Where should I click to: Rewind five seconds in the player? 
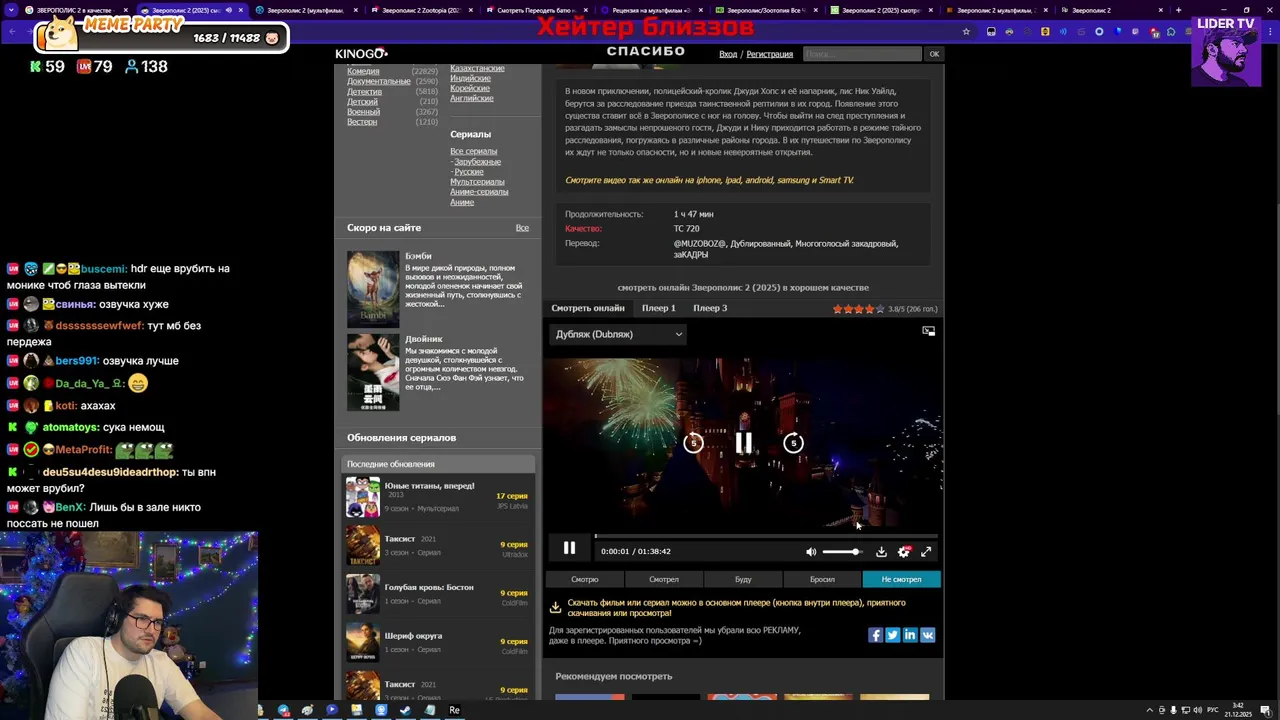tap(693, 443)
